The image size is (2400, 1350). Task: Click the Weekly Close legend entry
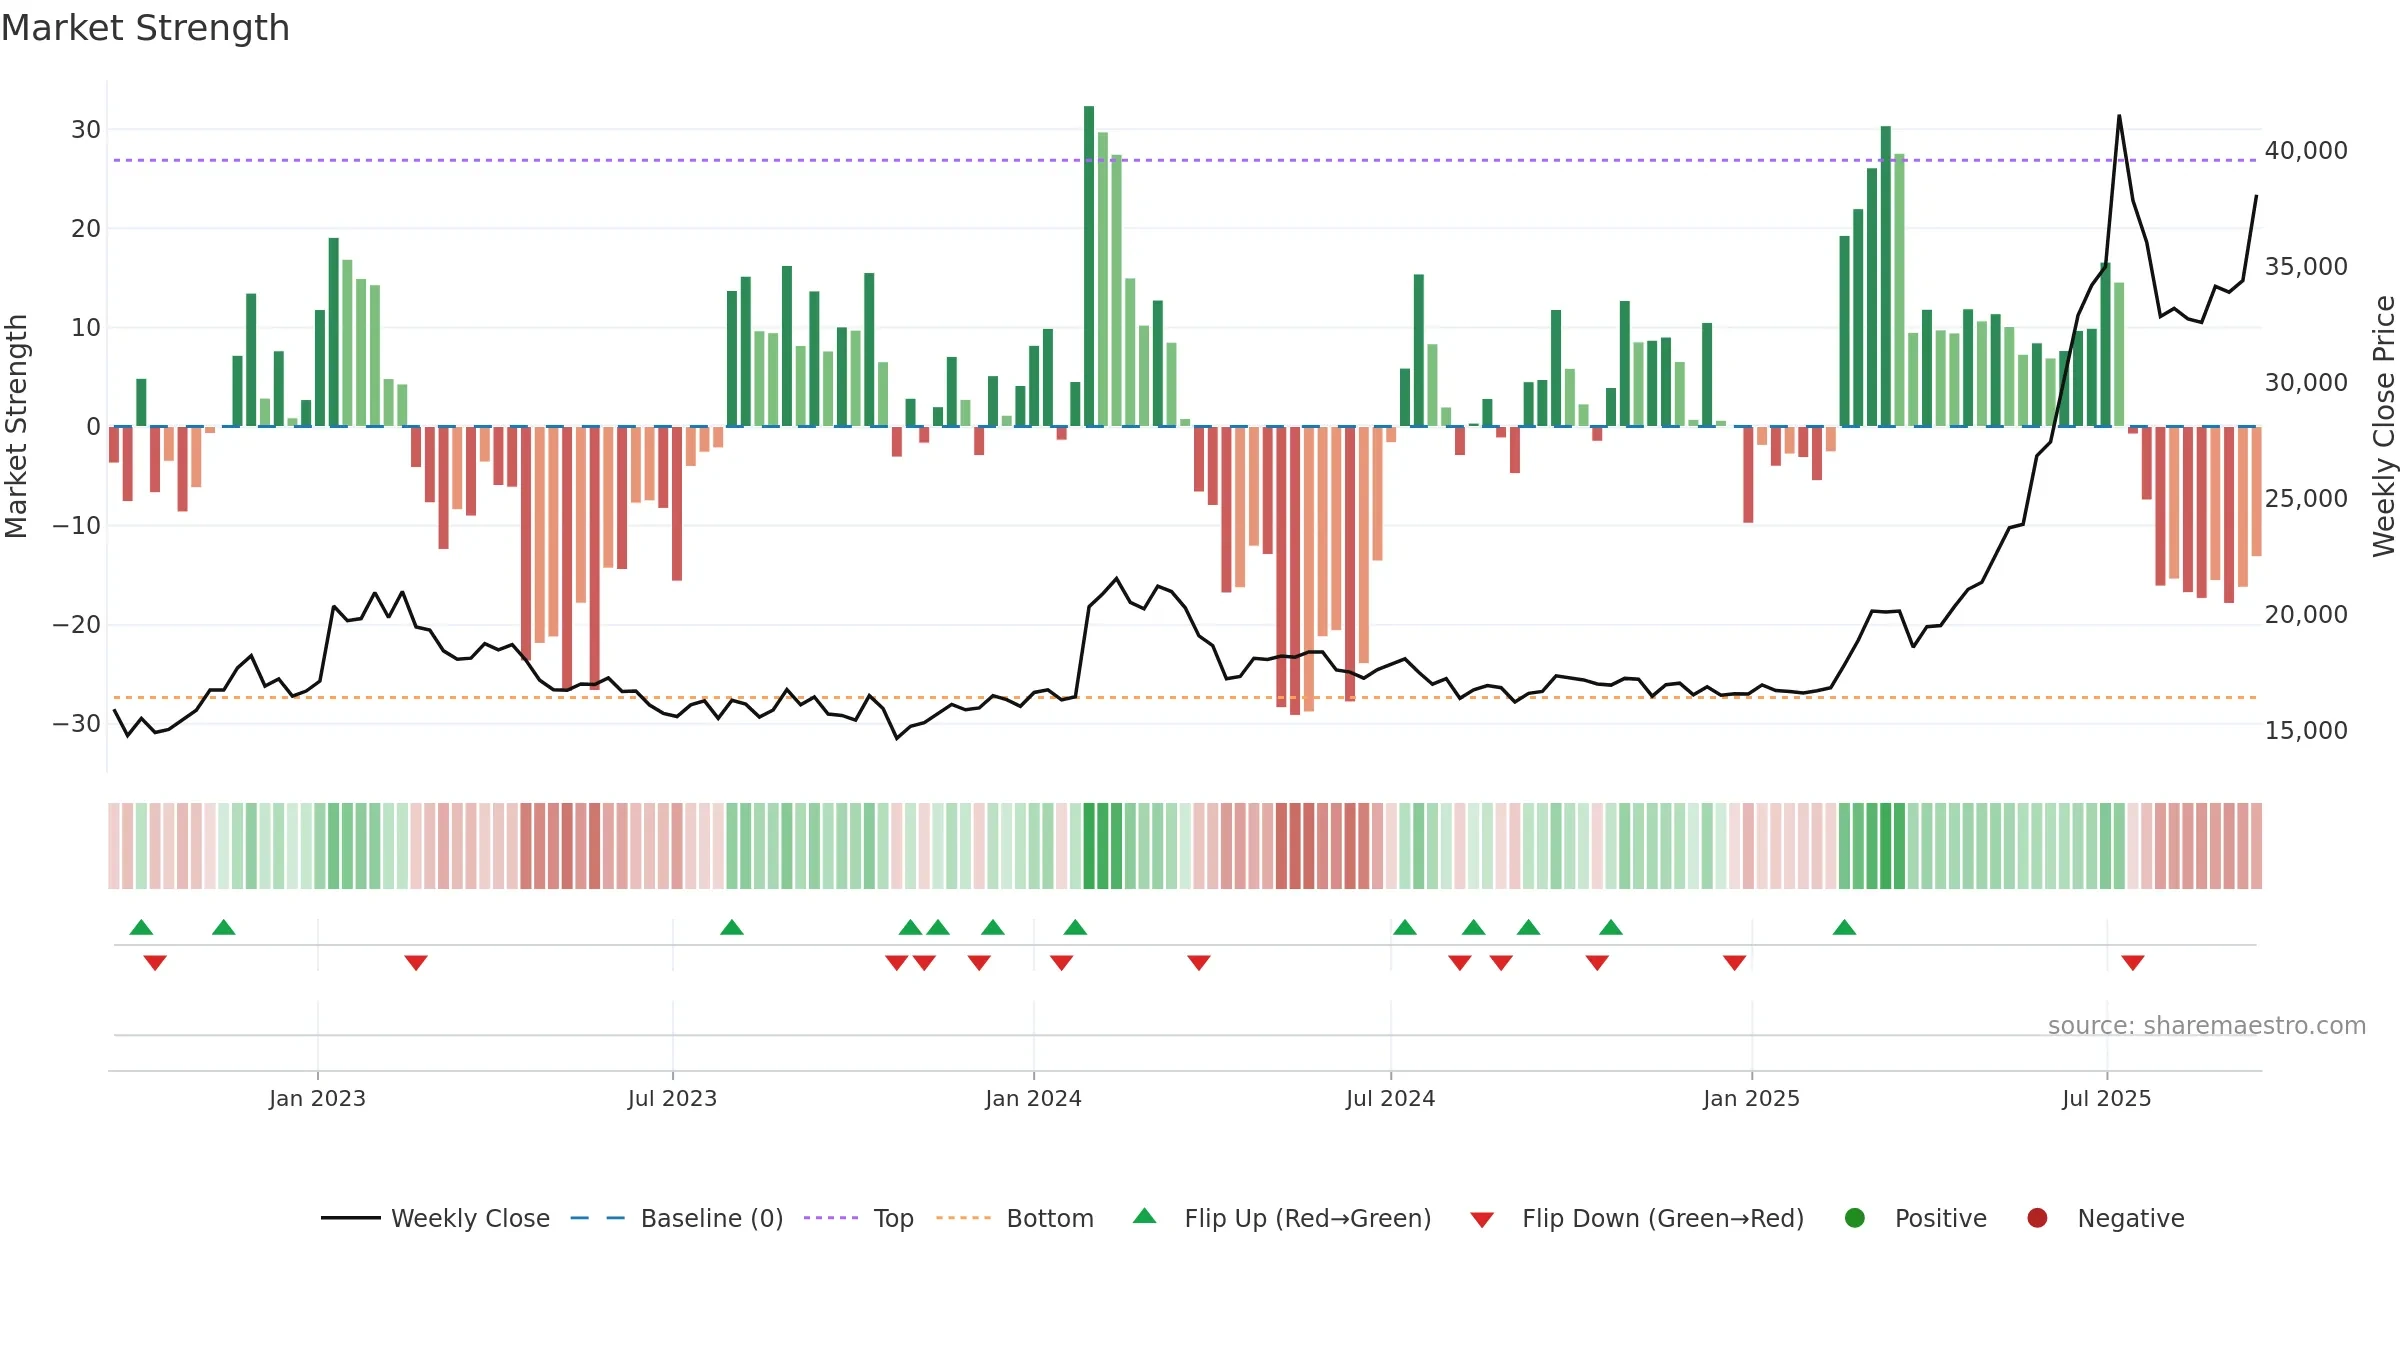click(435, 1218)
